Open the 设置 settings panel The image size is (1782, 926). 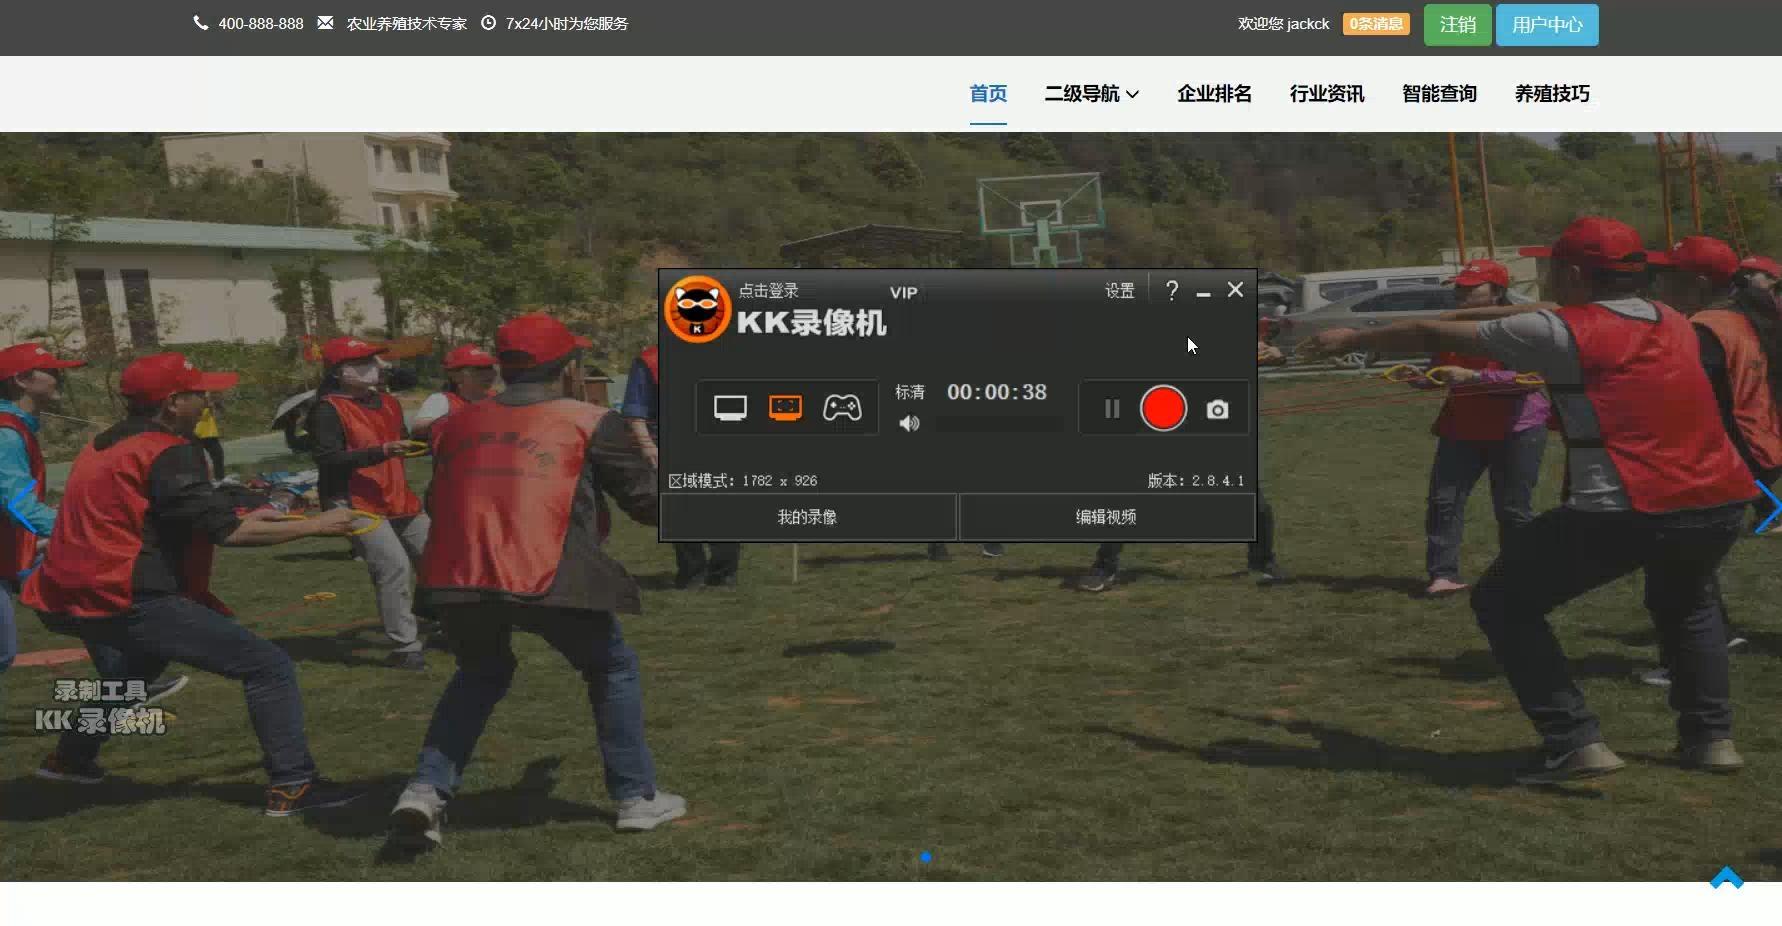1119,290
